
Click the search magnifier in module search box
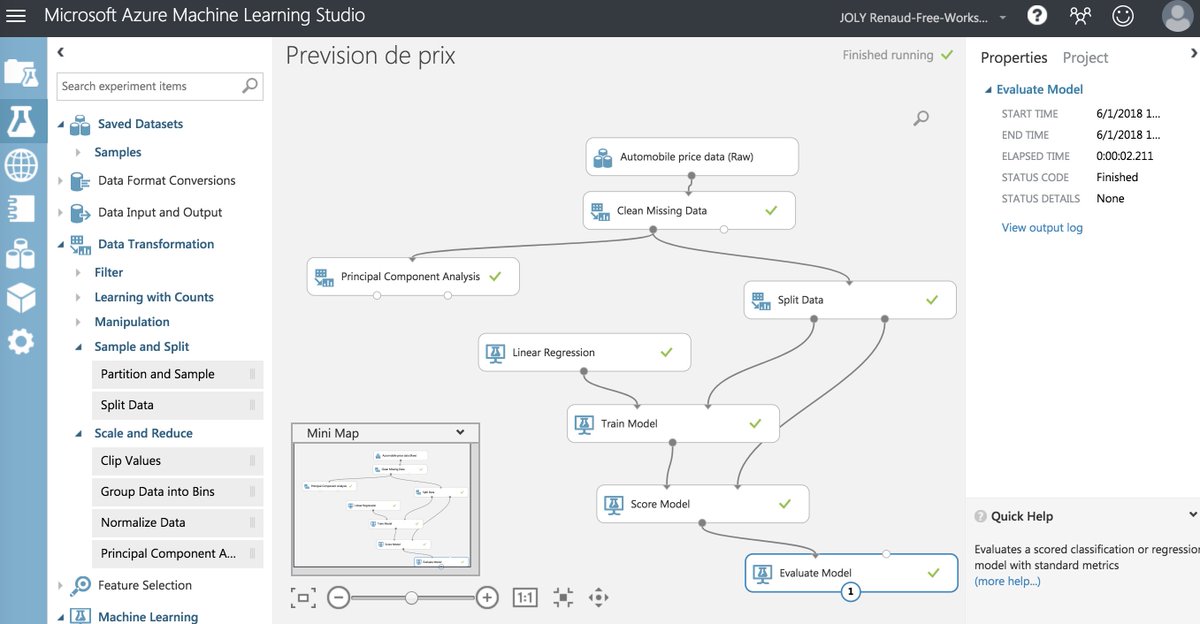point(250,86)
